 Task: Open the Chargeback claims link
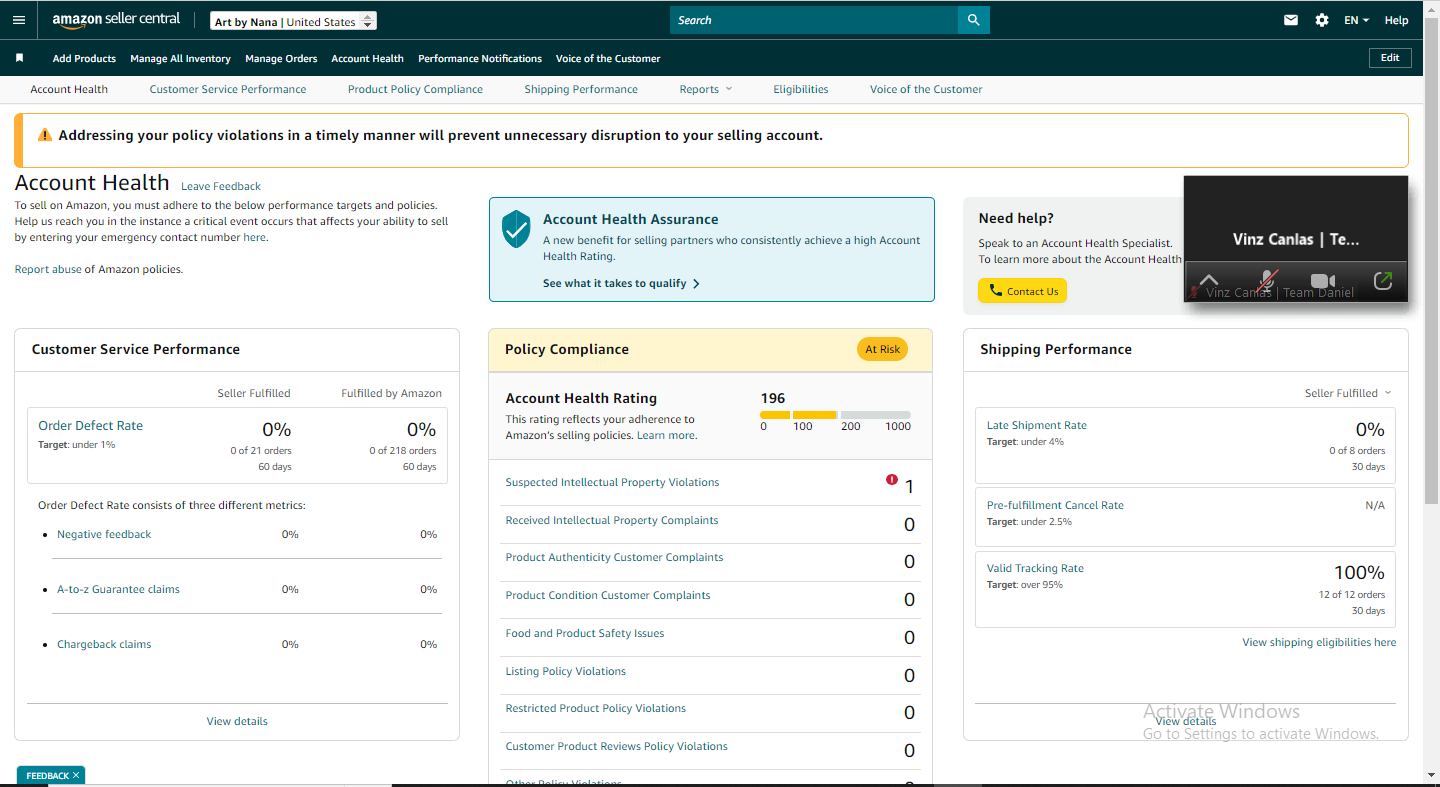tap(104, 644)
